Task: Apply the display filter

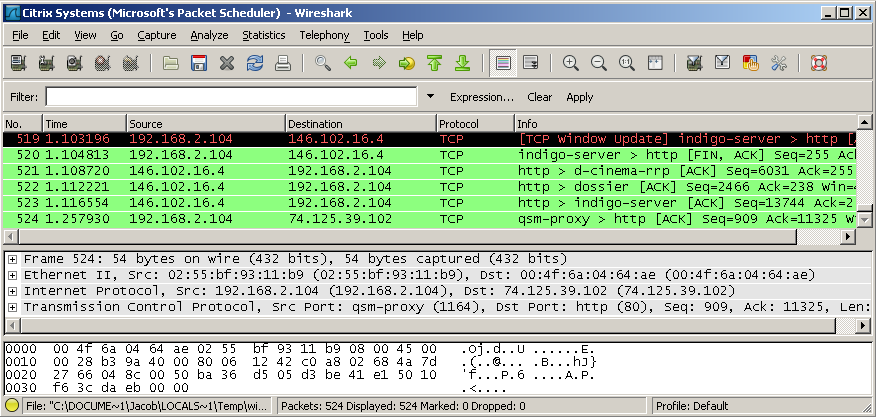Action: click(x=579, y=97)
